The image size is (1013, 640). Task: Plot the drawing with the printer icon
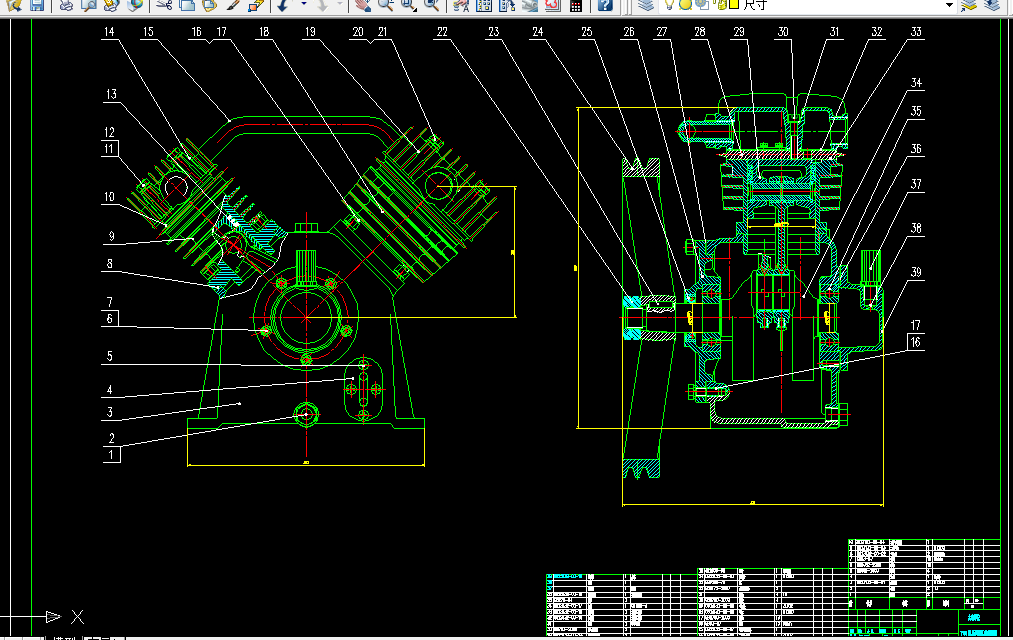(66, 5)
